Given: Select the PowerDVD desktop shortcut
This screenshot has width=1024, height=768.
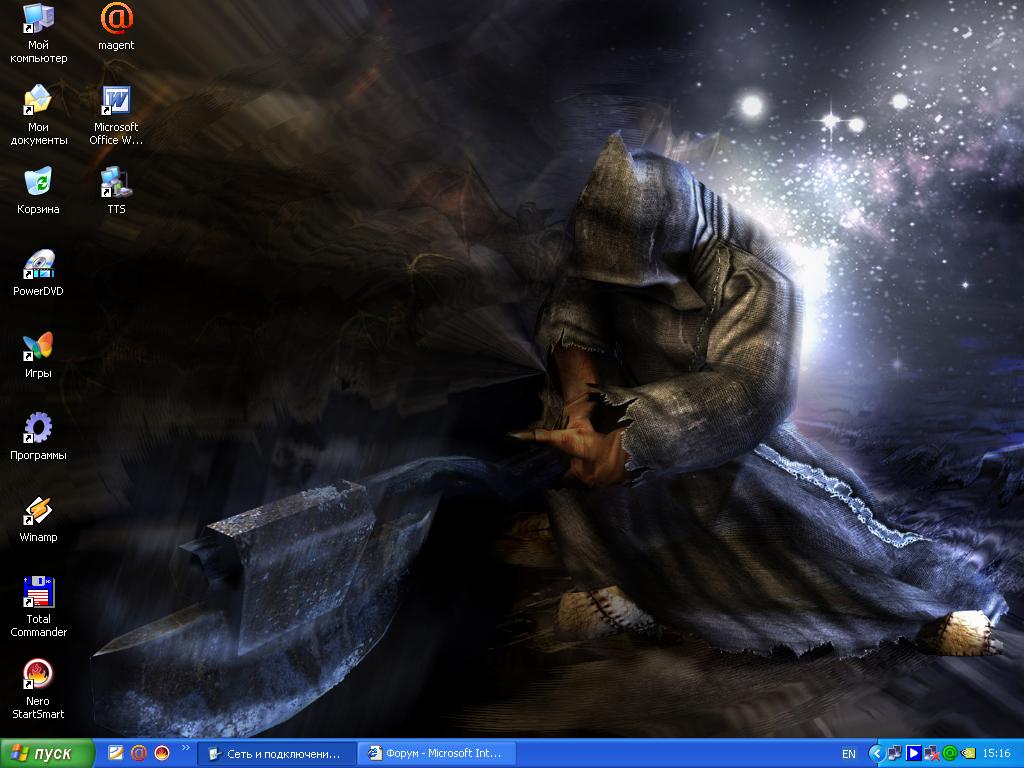Looking at the screenshot, I should pos(39,273).
